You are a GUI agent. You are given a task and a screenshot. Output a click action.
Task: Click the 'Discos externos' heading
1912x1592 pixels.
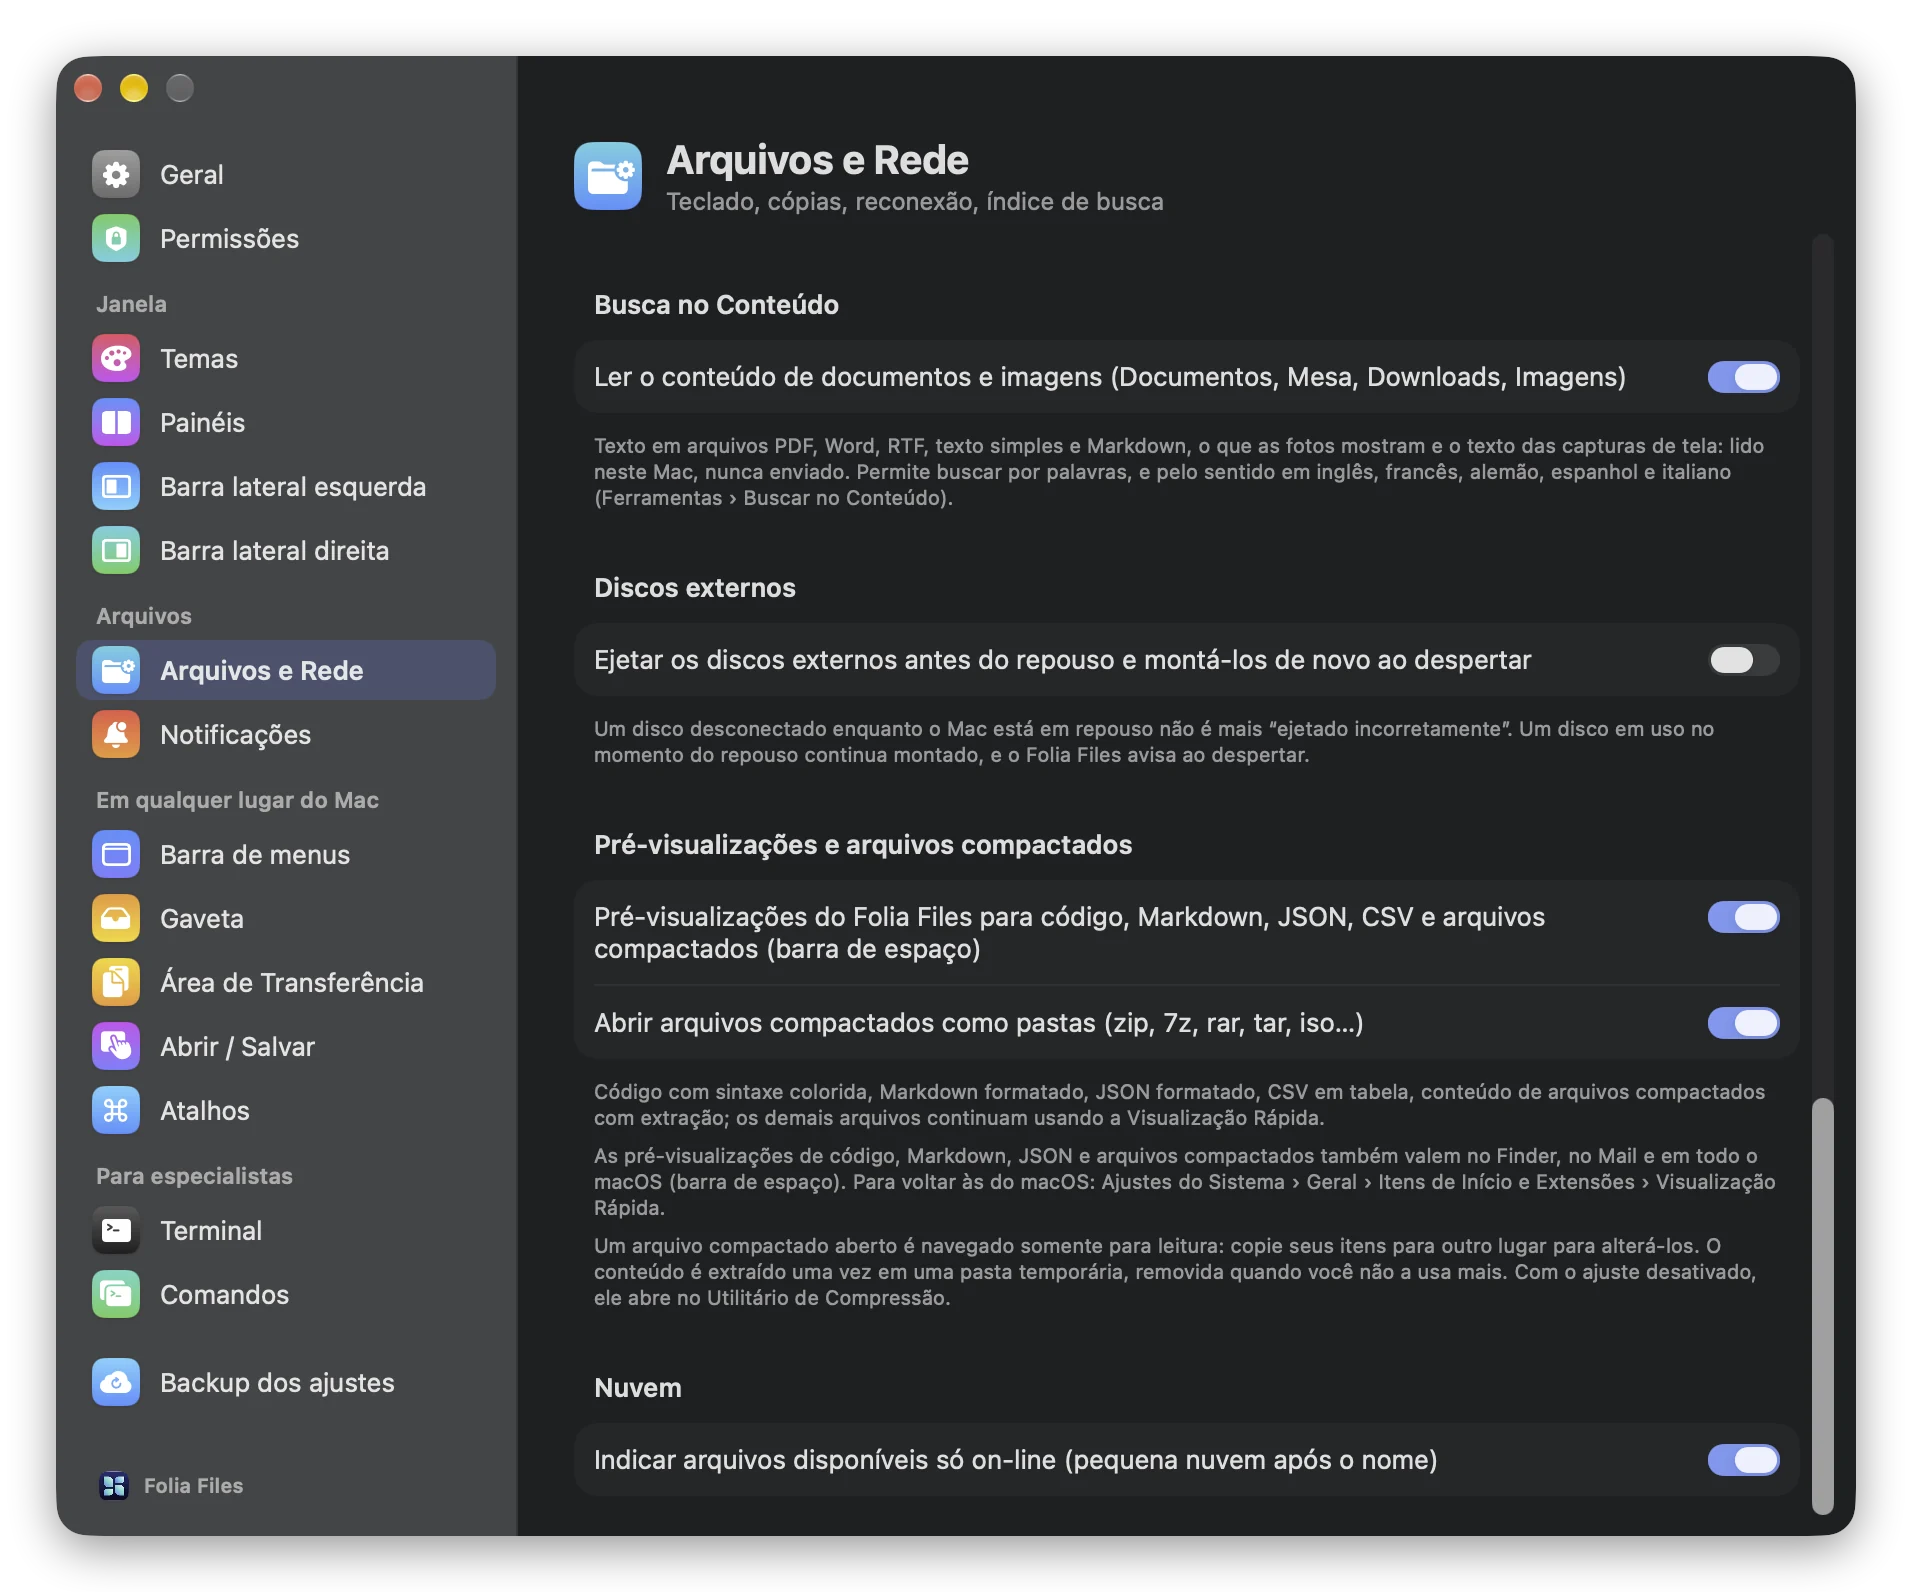click(695, 588)
